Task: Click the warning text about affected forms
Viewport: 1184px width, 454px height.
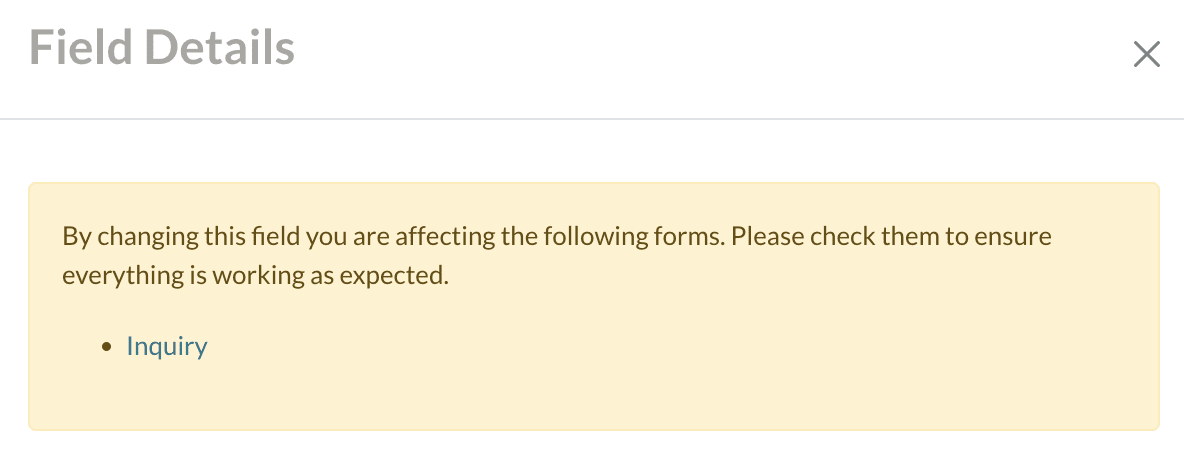Action: [x=557, y=238]
